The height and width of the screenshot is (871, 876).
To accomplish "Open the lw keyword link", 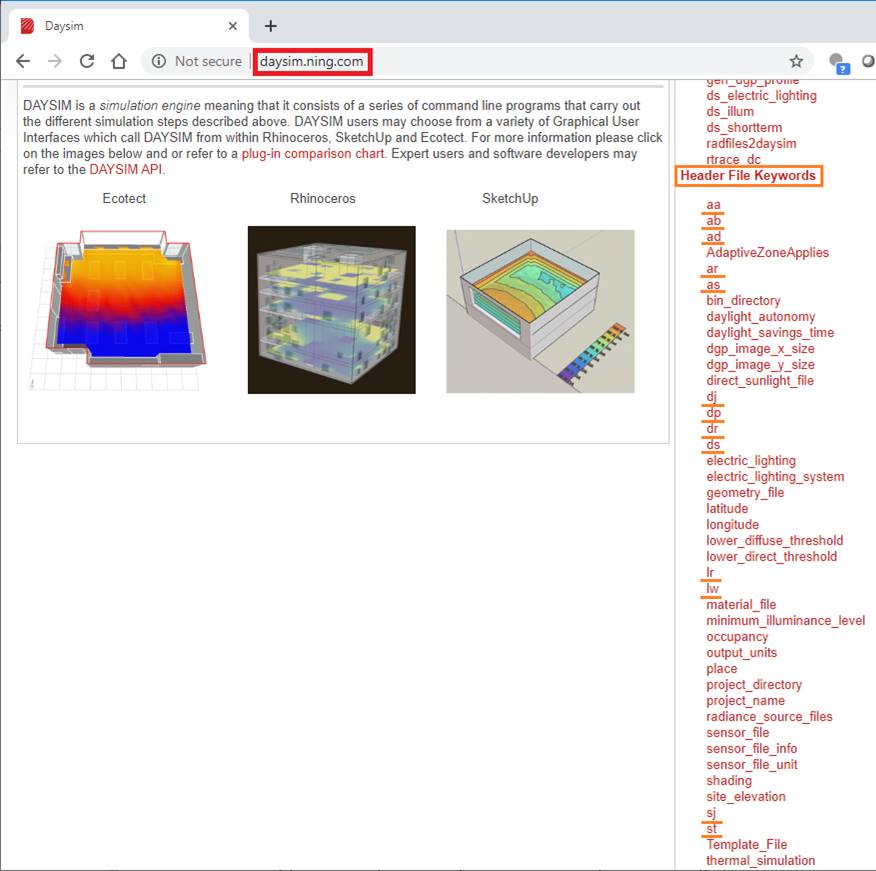I will tap(712, 588).
